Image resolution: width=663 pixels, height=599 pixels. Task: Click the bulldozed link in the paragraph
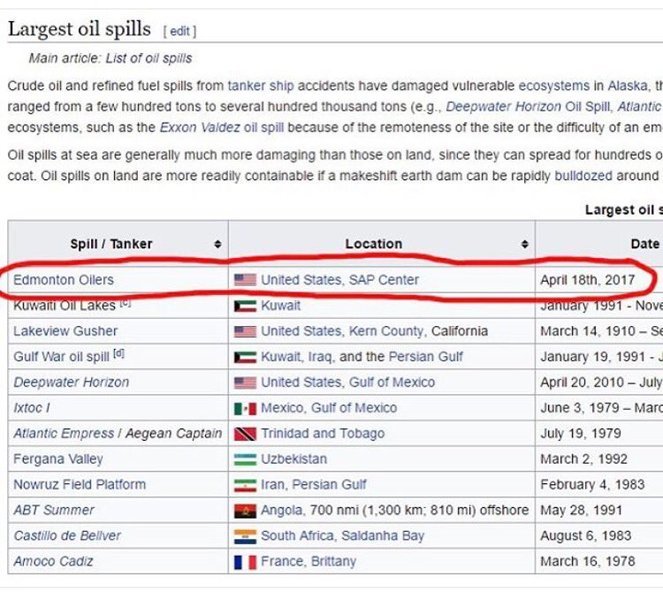583,175
